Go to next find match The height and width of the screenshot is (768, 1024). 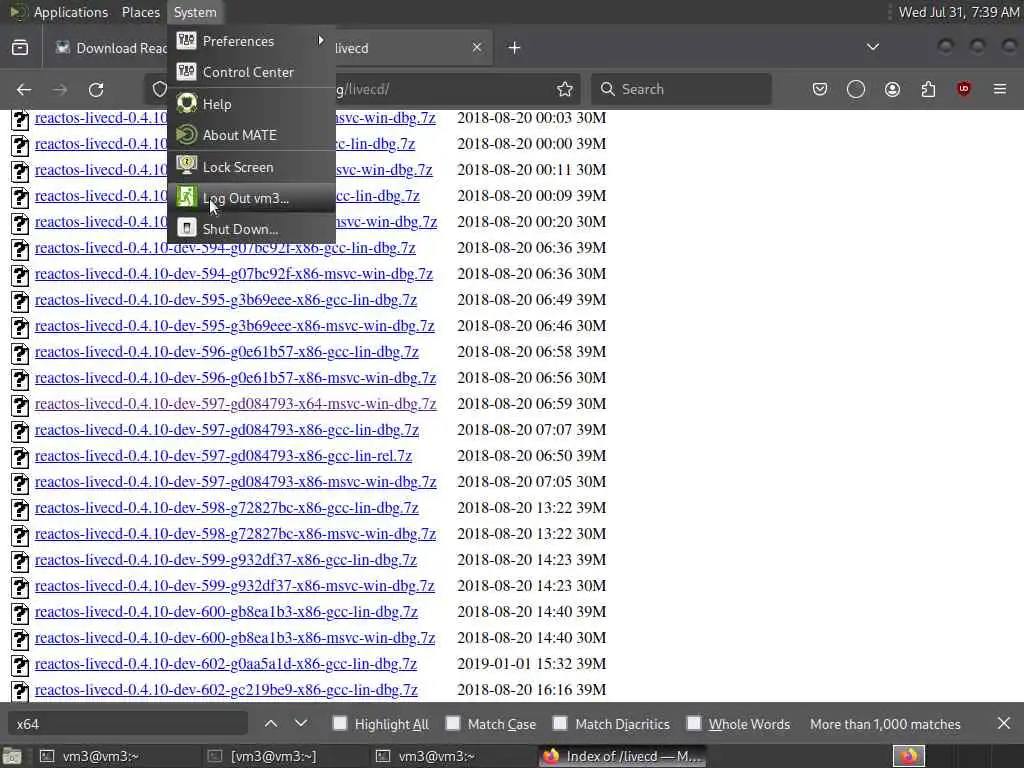click(300, 724)
